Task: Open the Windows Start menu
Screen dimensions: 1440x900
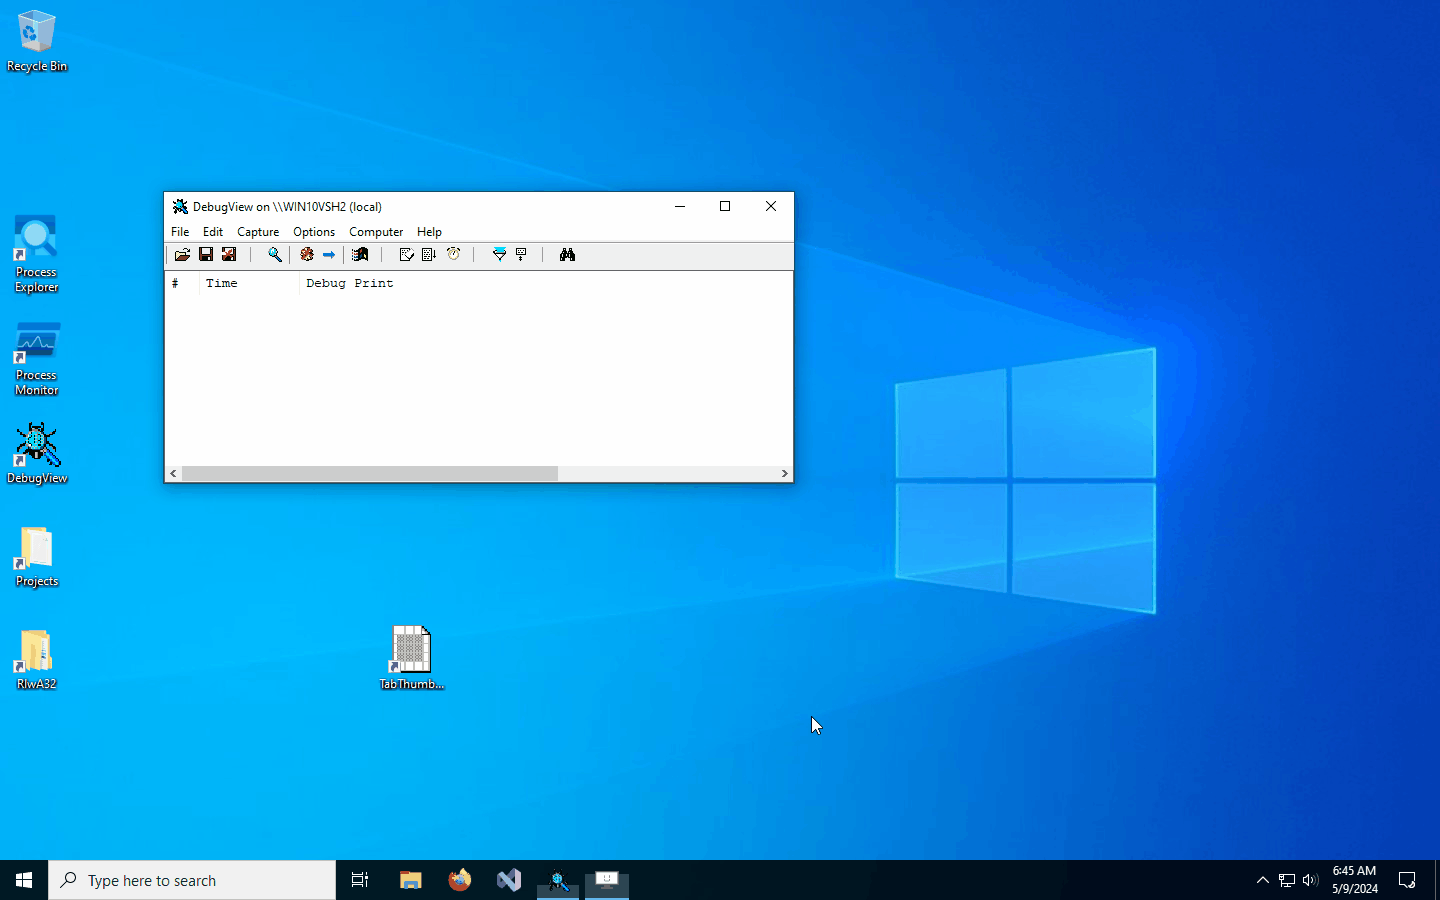Action: tap(24, 880)
